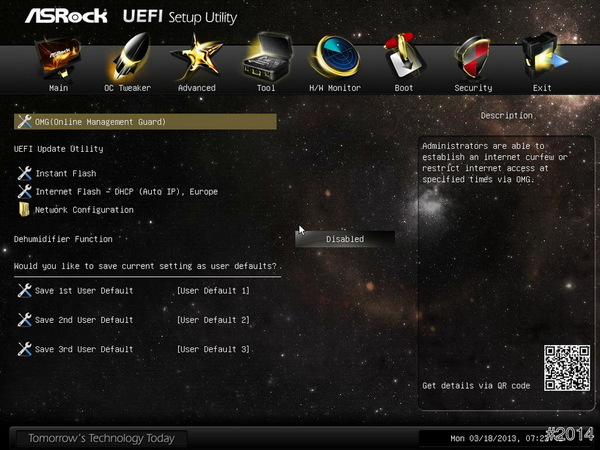Click wrench icon beside Internet Flash
Screen dimensions: 600x450
(x=24, y=191)
